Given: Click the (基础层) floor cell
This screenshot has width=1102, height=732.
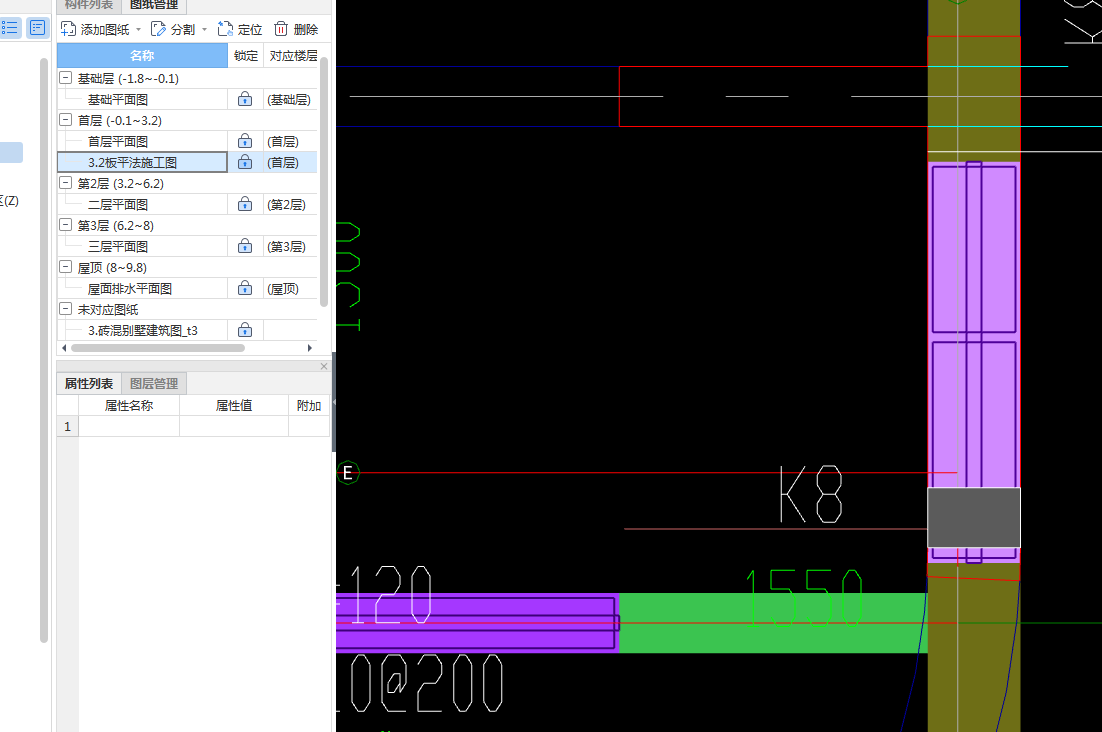Looking at the screenshot, I should [289, 100].
